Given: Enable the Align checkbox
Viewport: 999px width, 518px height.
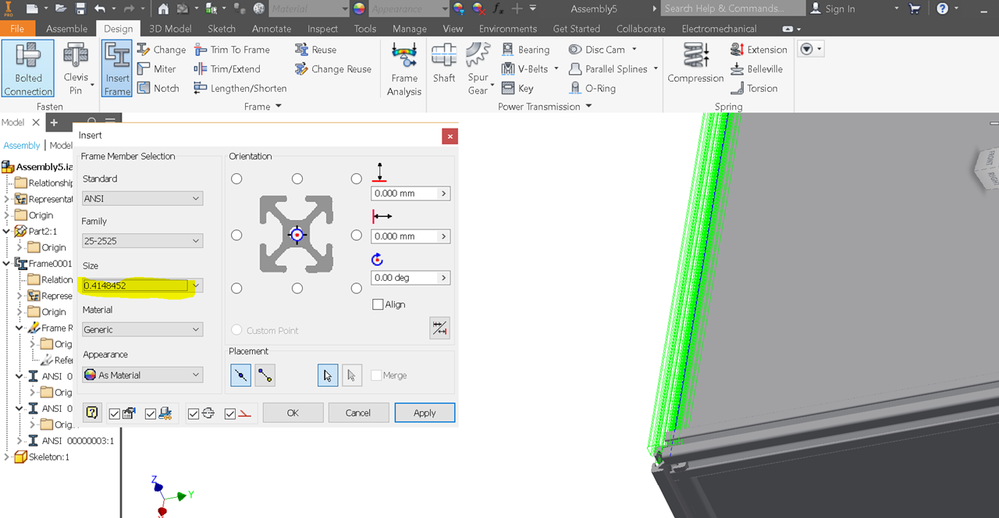Looking at the screenshot, I should click(378, 305).
